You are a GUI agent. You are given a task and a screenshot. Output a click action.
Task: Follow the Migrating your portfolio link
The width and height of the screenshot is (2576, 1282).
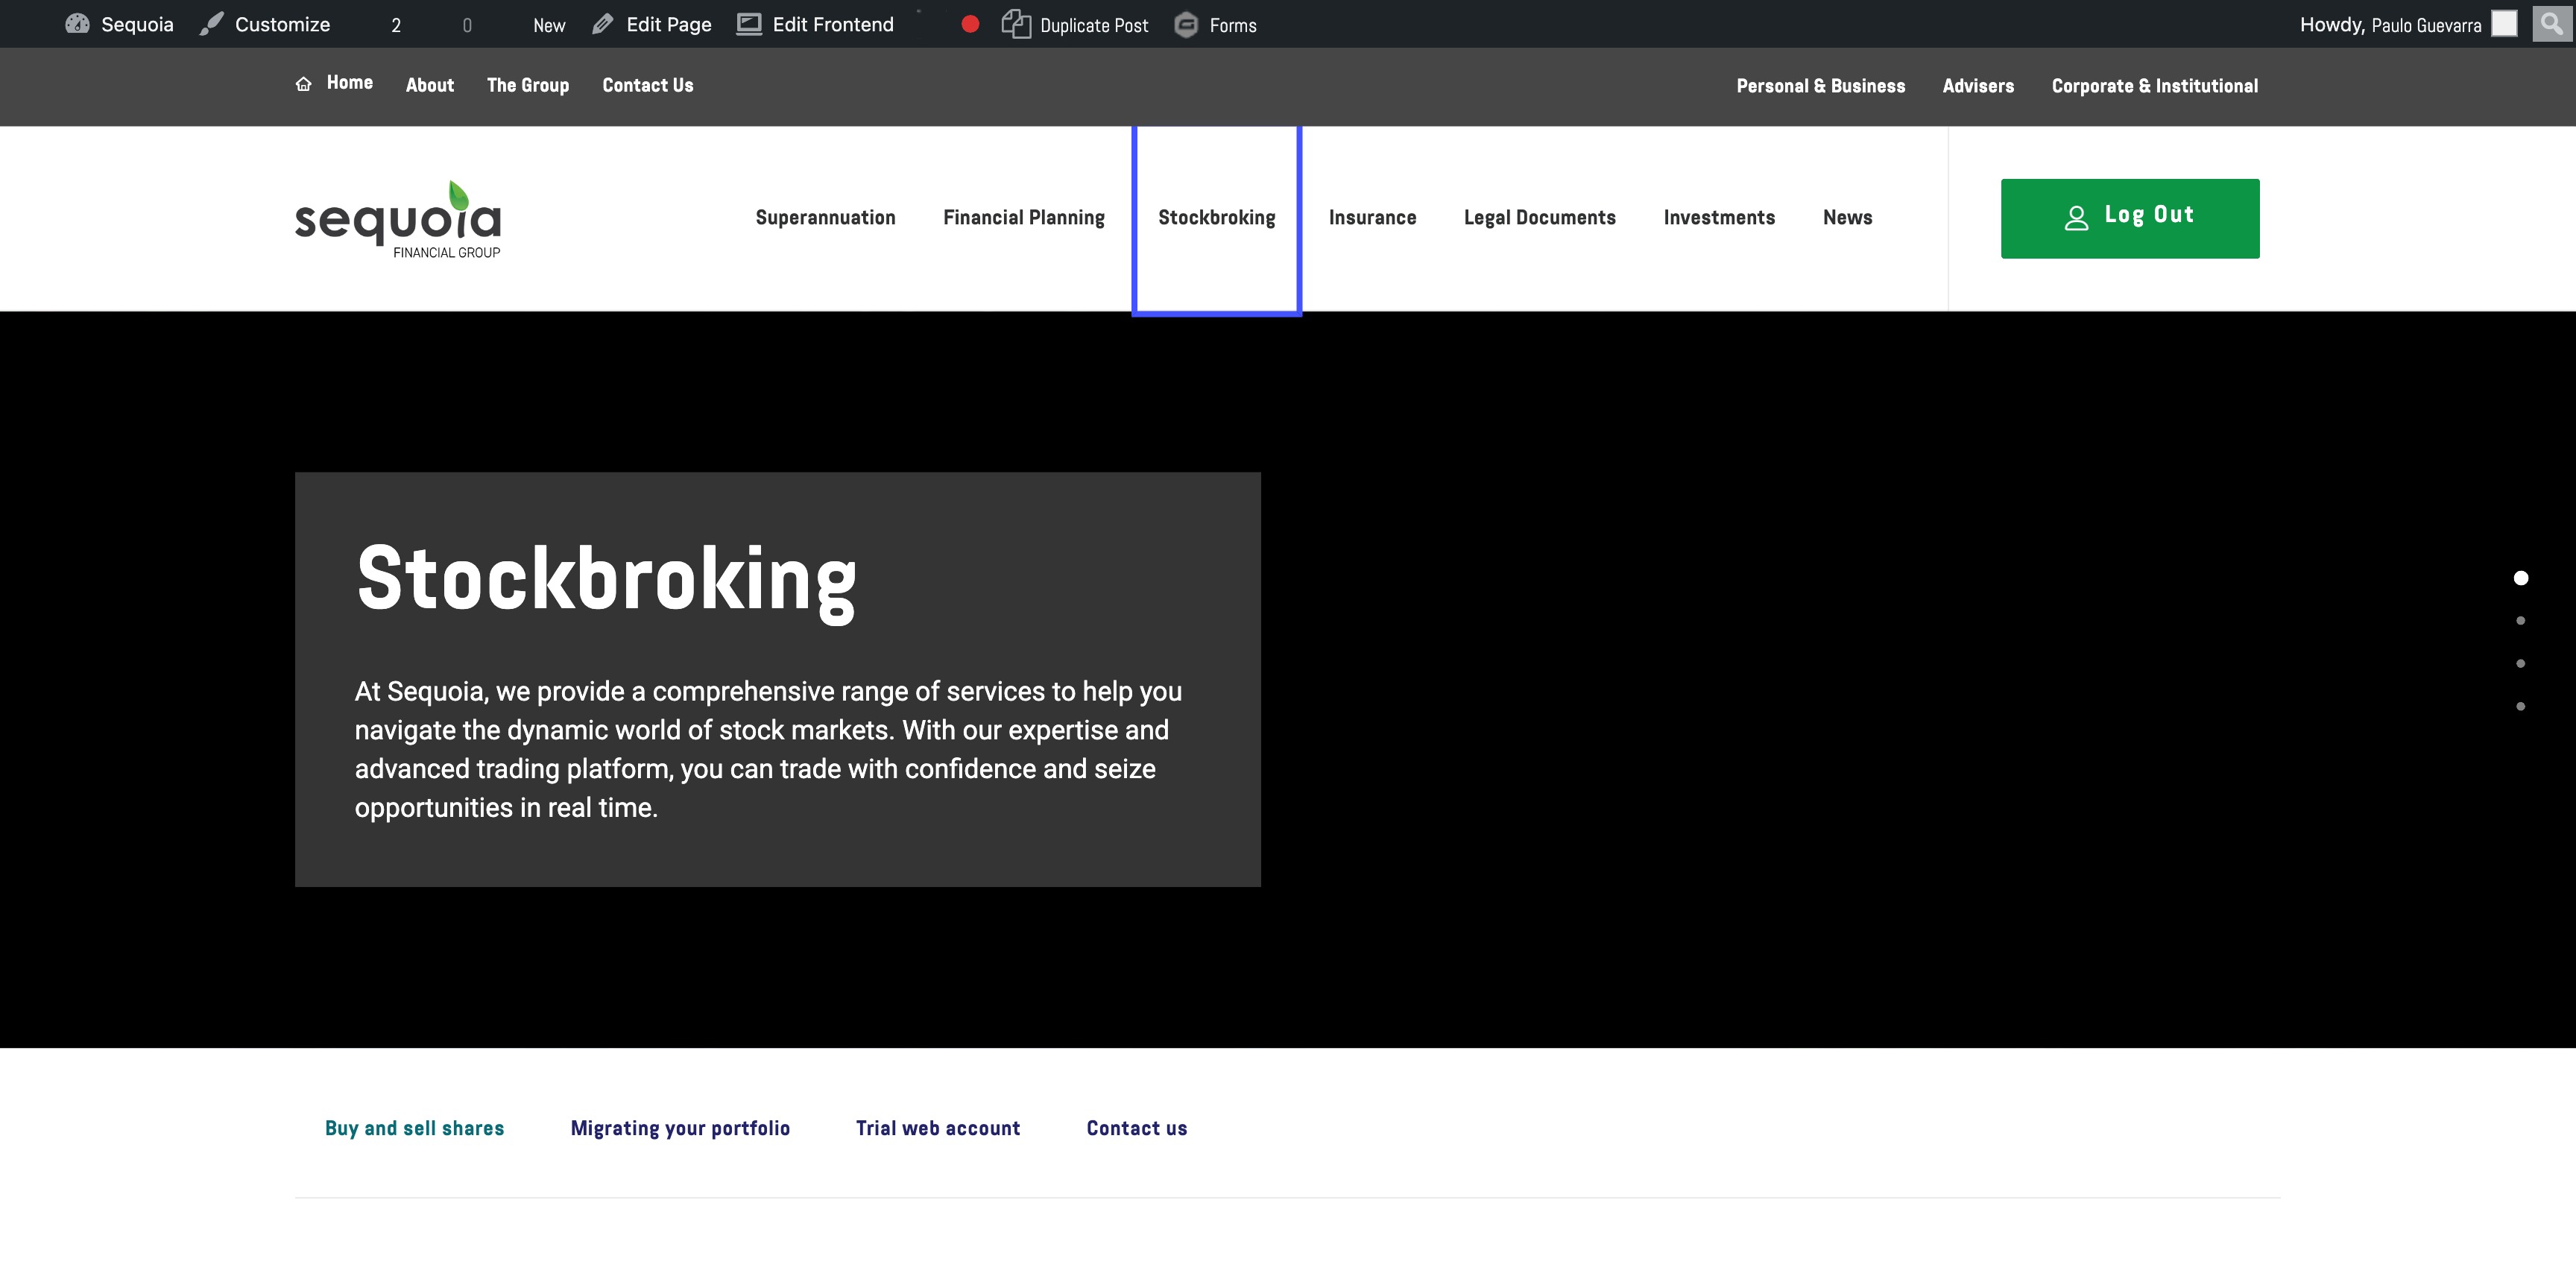tap(680, 1128)
